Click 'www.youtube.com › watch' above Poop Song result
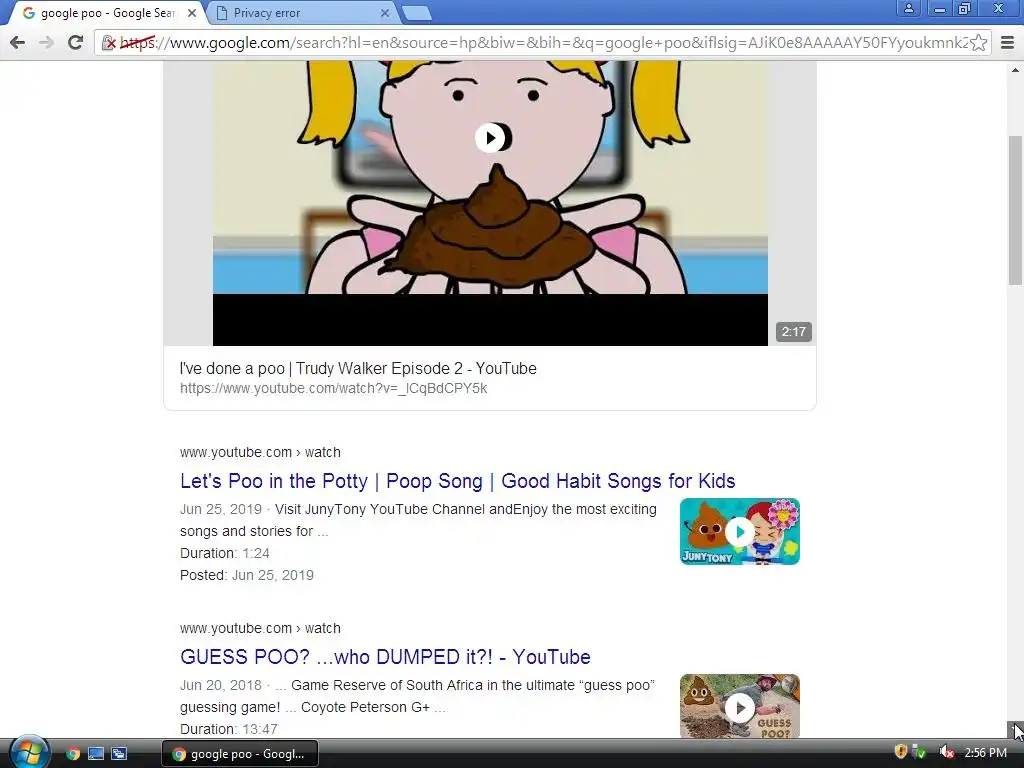The height and width of the screenshot is (768, 1024). pyautogui.click(x=260, y=453)
